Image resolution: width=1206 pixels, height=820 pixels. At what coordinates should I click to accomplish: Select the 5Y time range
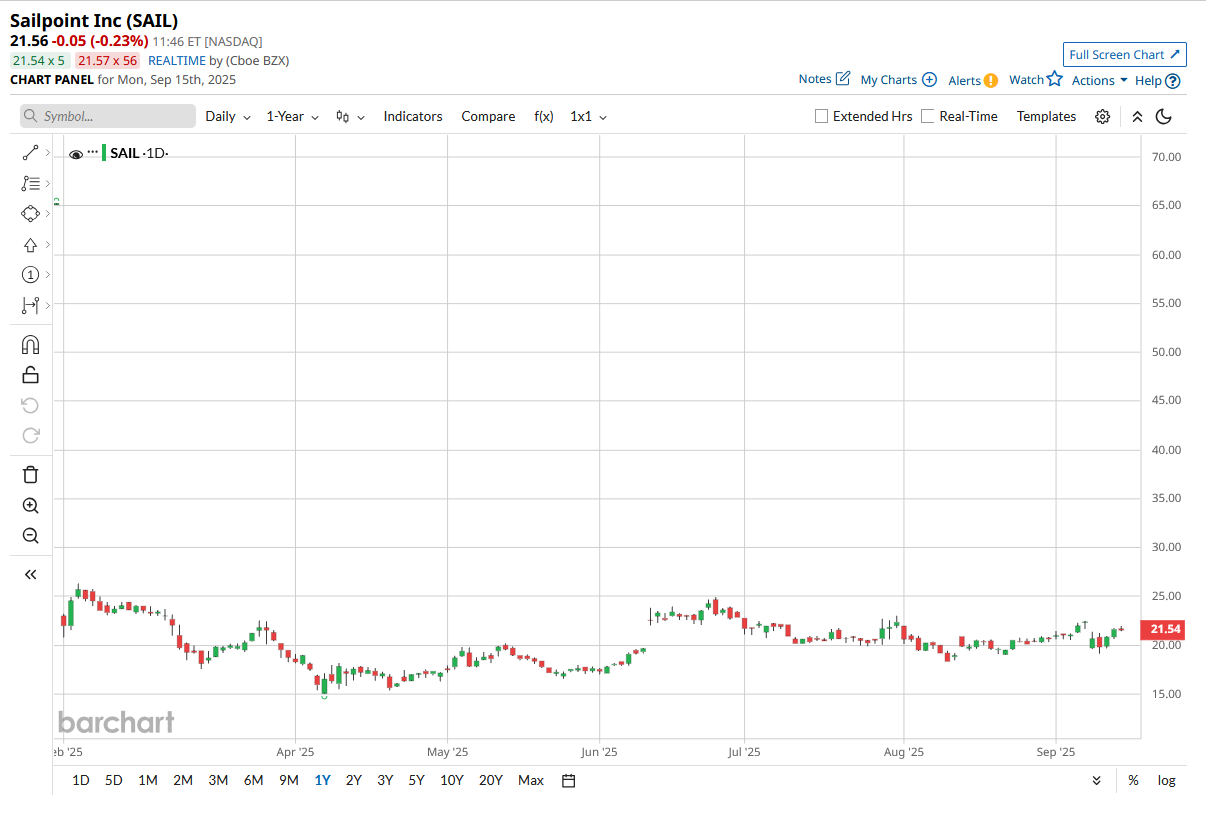point(416,780)
